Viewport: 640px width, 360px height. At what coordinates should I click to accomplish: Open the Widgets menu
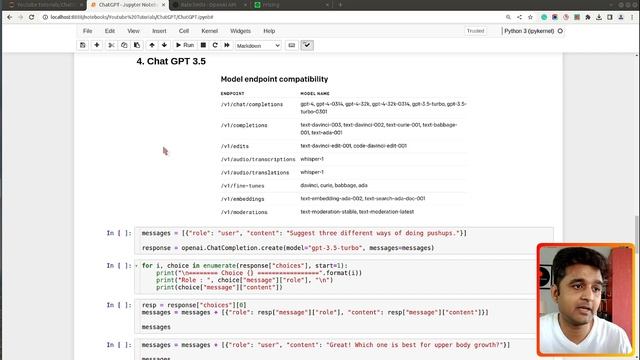click(240, 31)
